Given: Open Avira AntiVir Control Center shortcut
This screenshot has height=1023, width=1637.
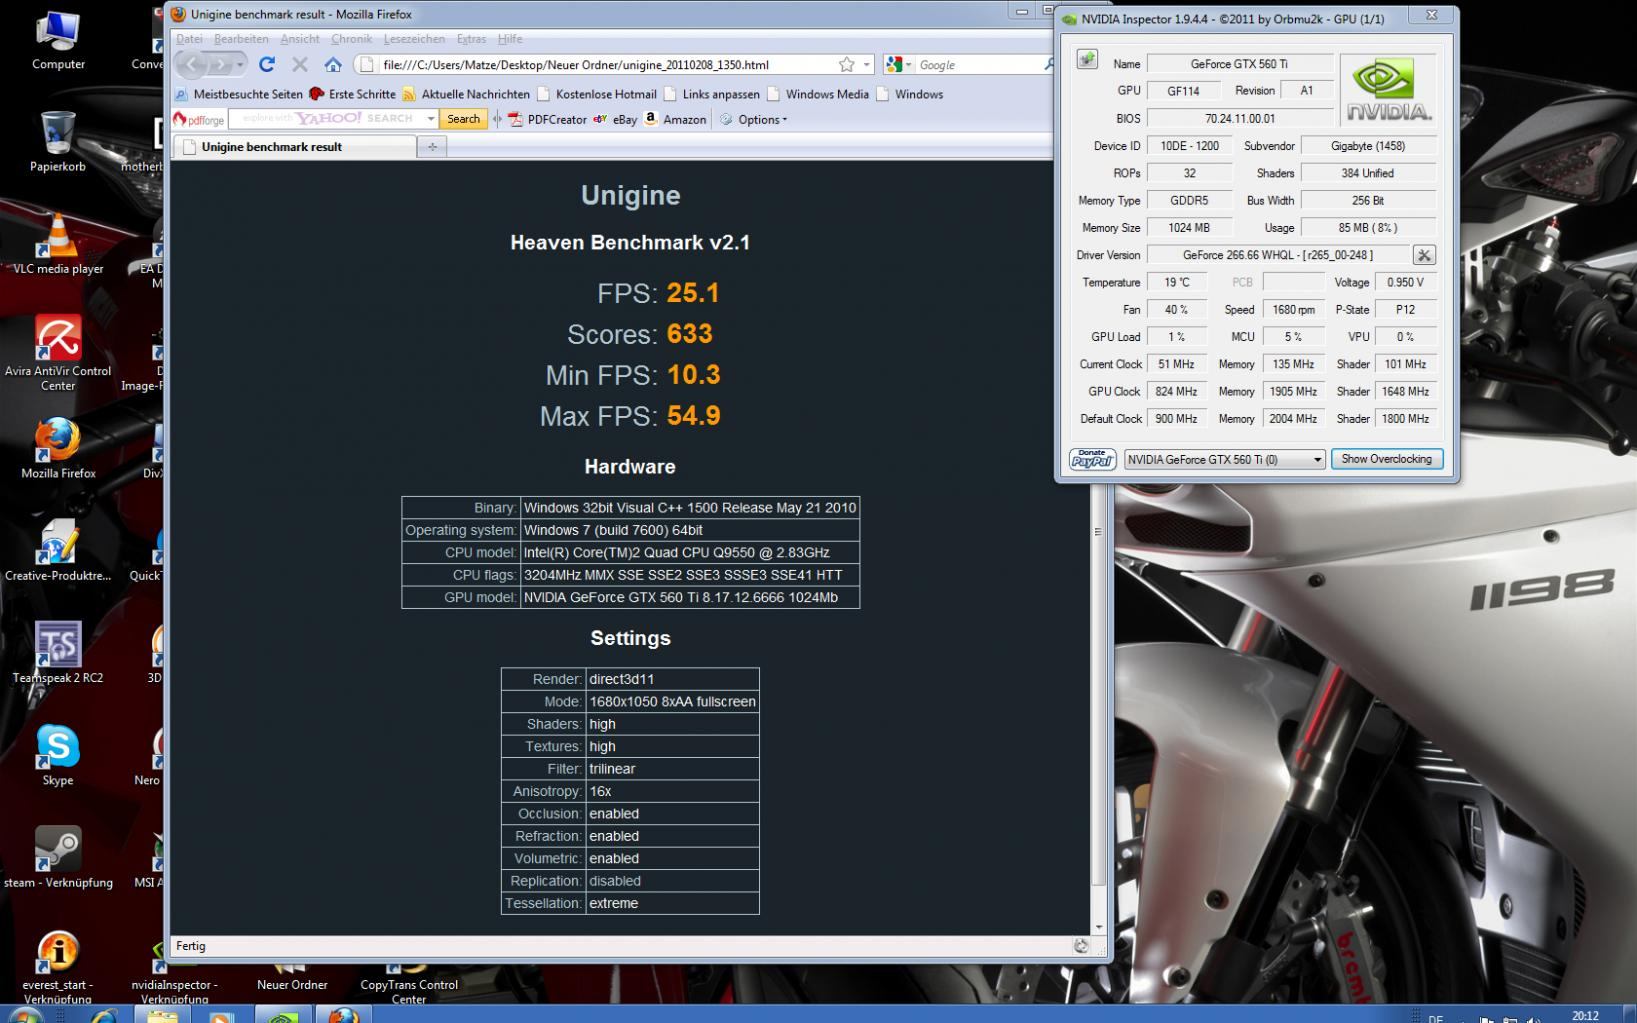Looking at the screenshot, I should pyautogui.click(x=58, y=353).
